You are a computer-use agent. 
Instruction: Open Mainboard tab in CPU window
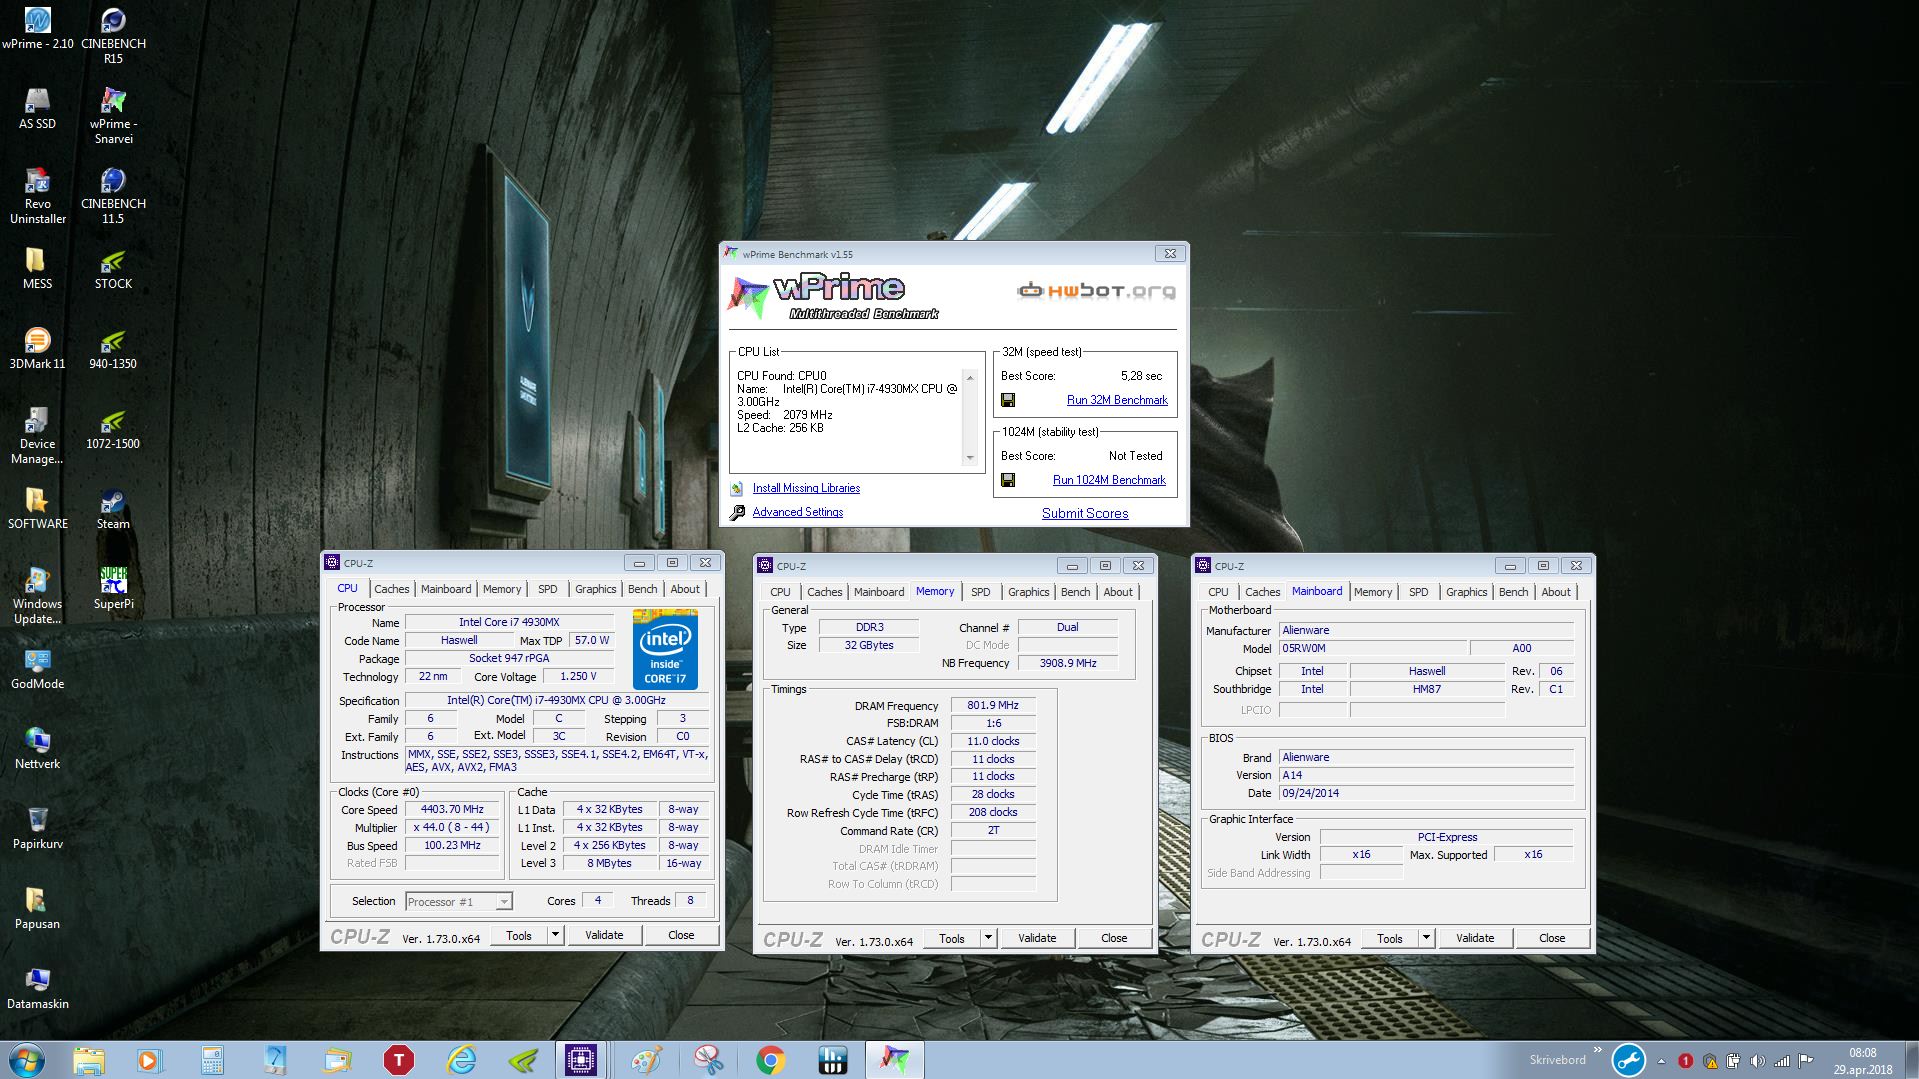(x=445, y=589)
